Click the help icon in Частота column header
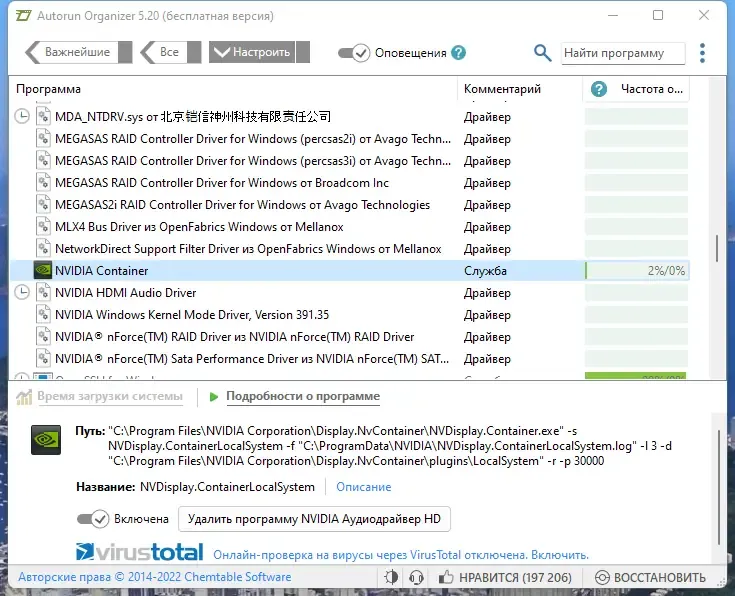 (599, 89)
